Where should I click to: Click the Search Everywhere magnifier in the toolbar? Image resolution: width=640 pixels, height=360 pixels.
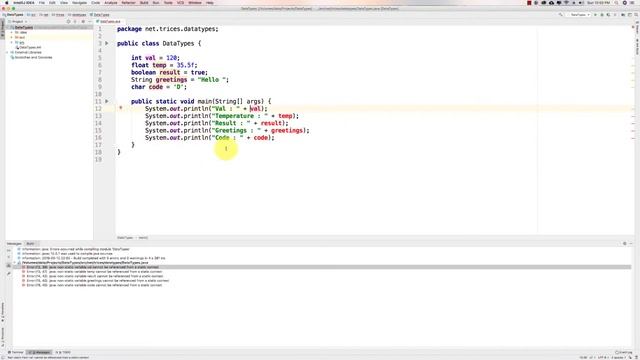point(636,15)
